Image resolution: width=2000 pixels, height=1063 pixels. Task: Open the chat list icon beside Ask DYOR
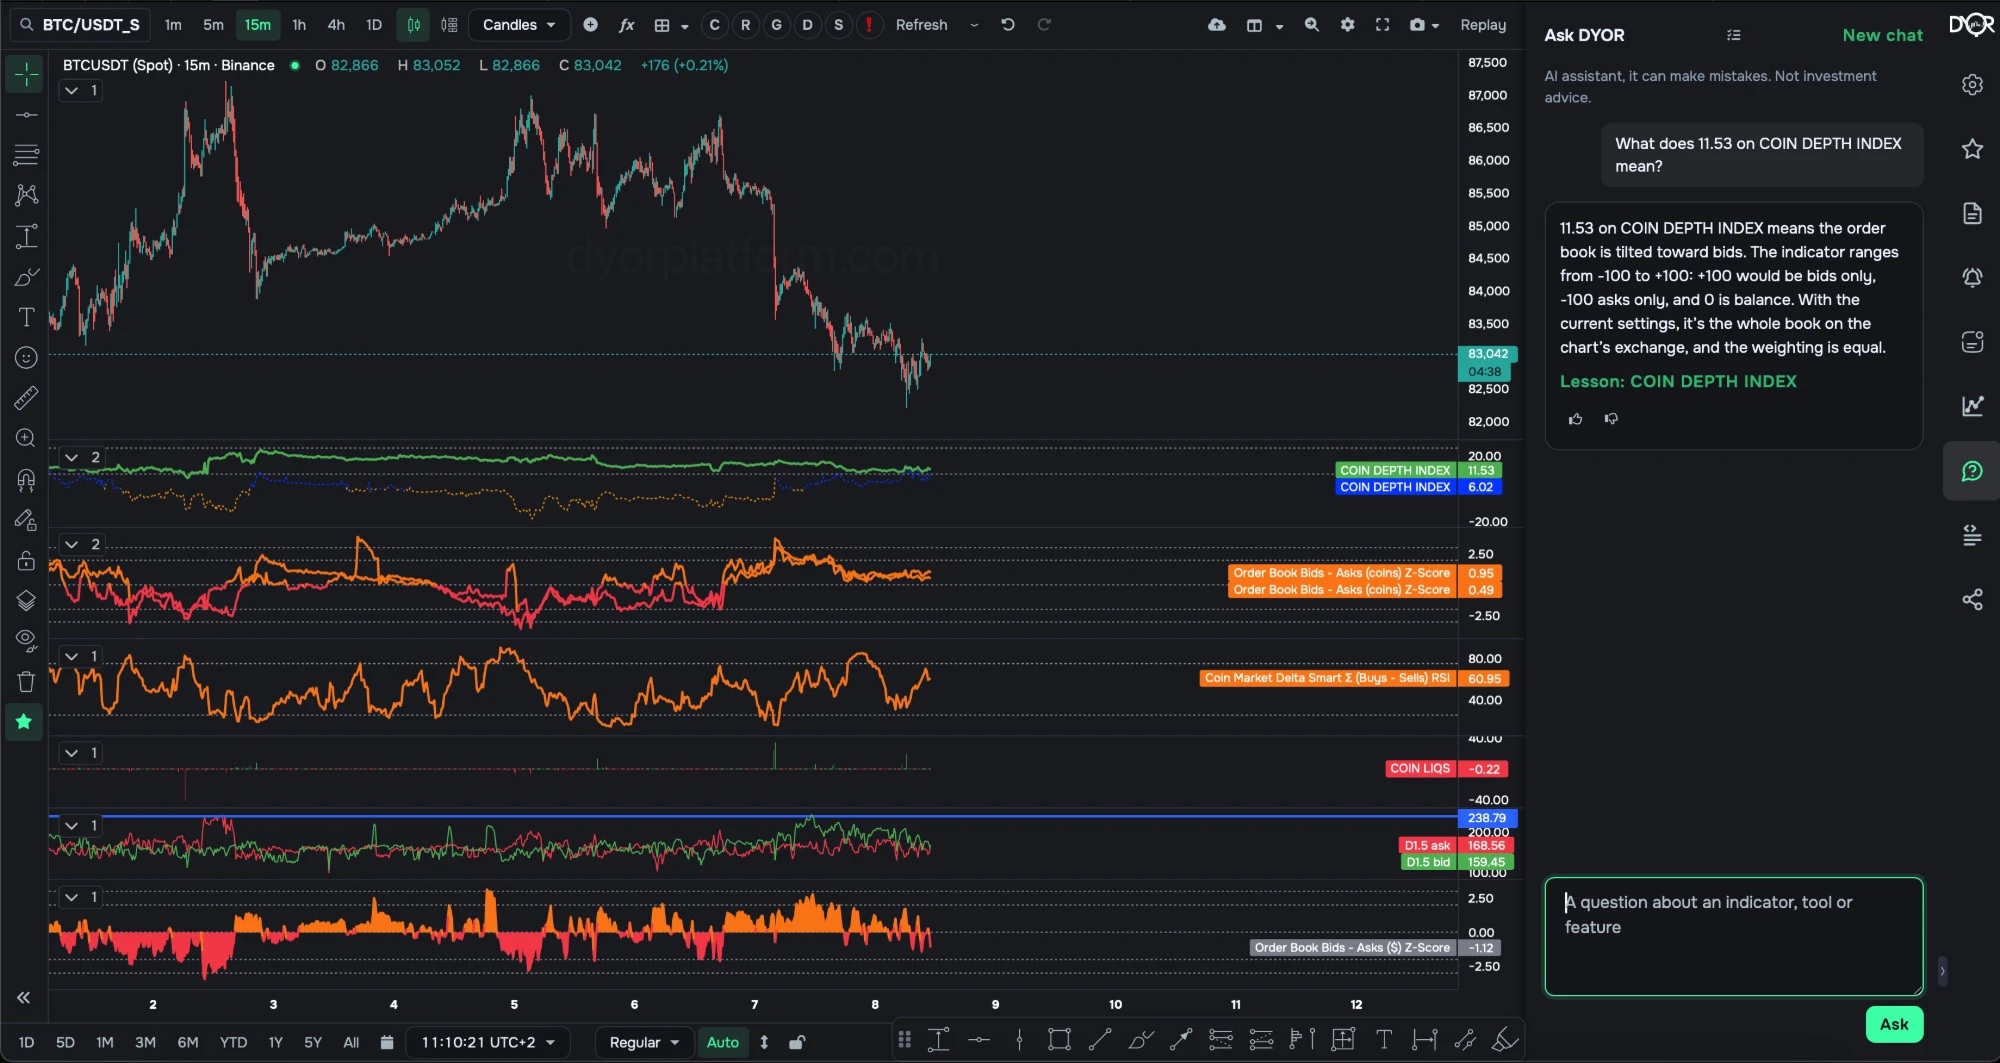[1734, 35]
